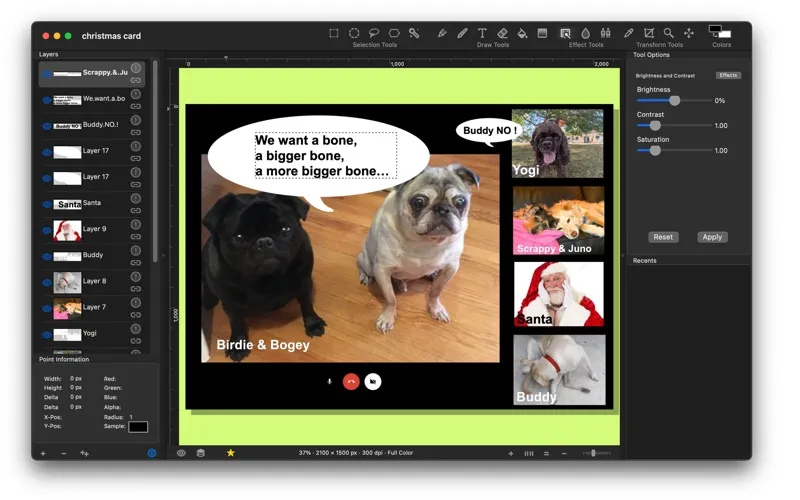Click the four-bars icon in status bar
Viewport: 800px width, 500px height.
(x=529, y=453)
